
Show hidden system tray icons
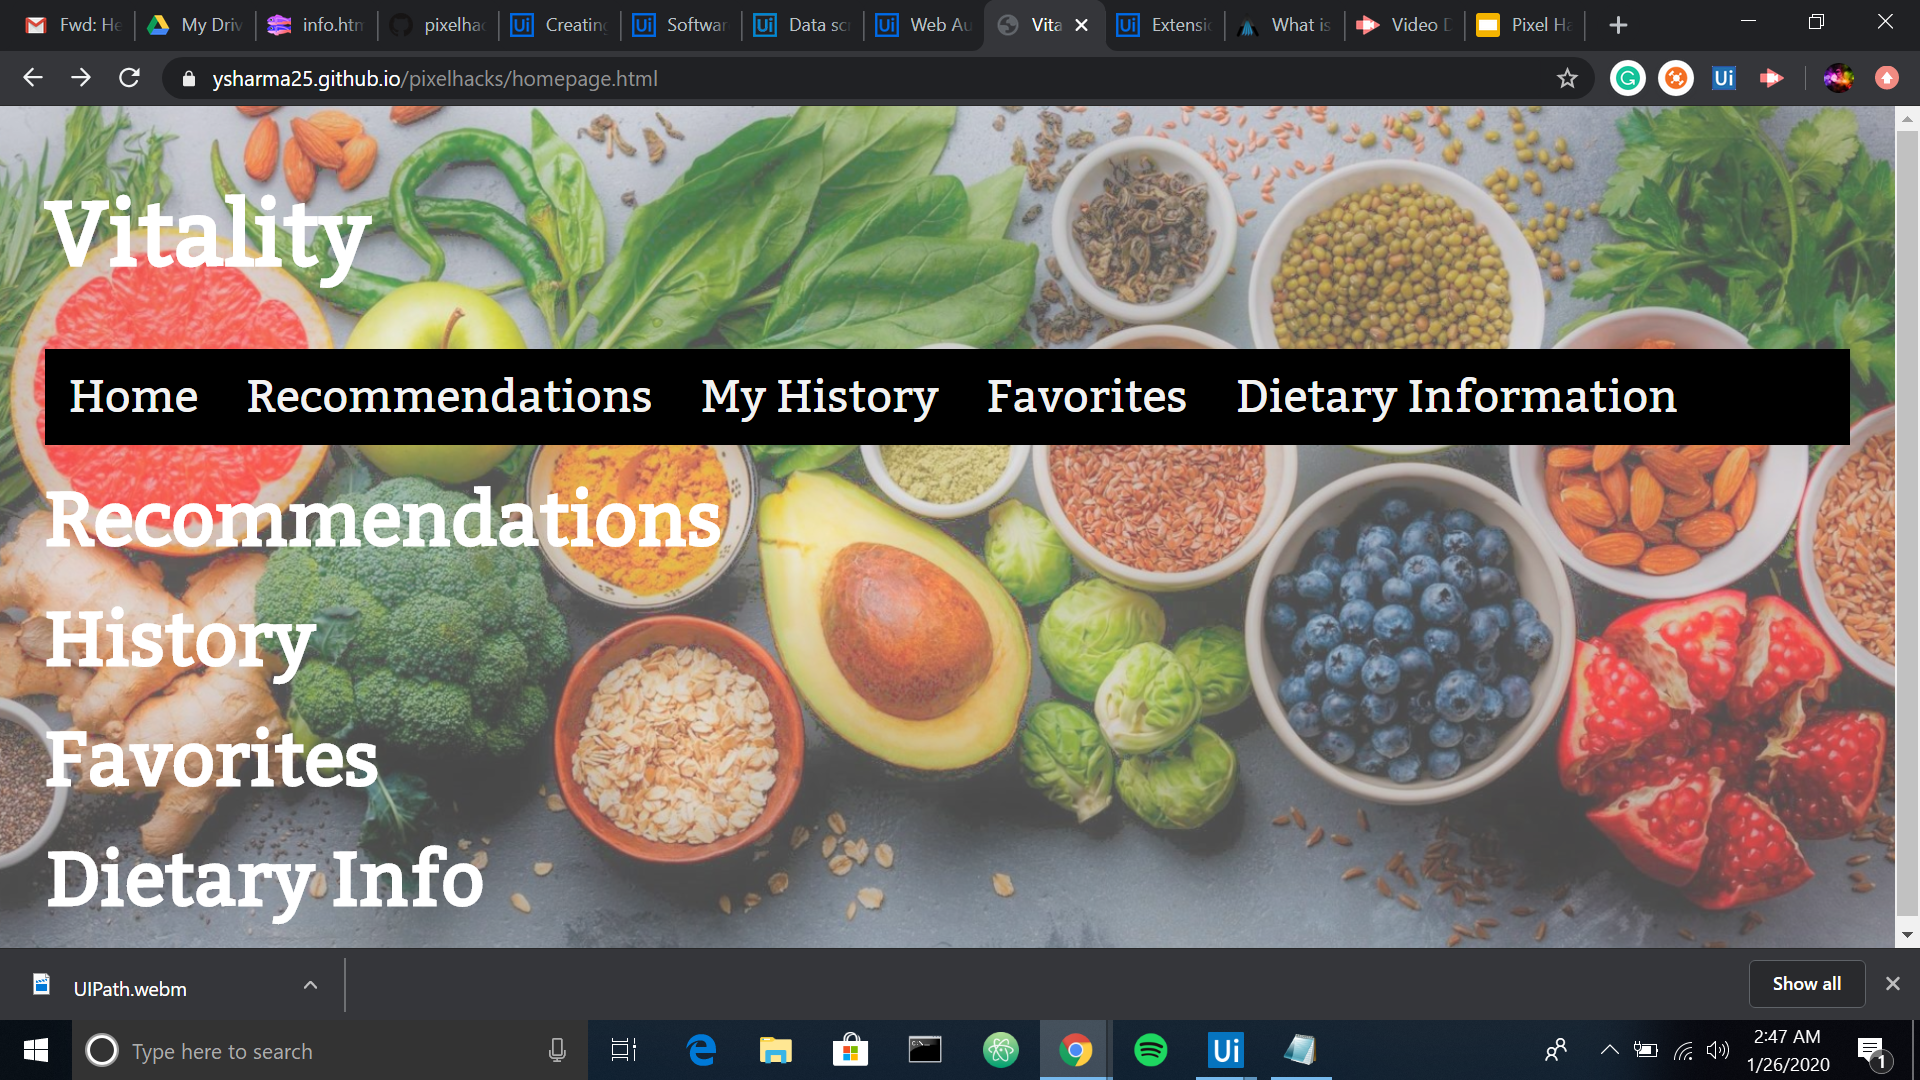[x=1609, y=1050]
